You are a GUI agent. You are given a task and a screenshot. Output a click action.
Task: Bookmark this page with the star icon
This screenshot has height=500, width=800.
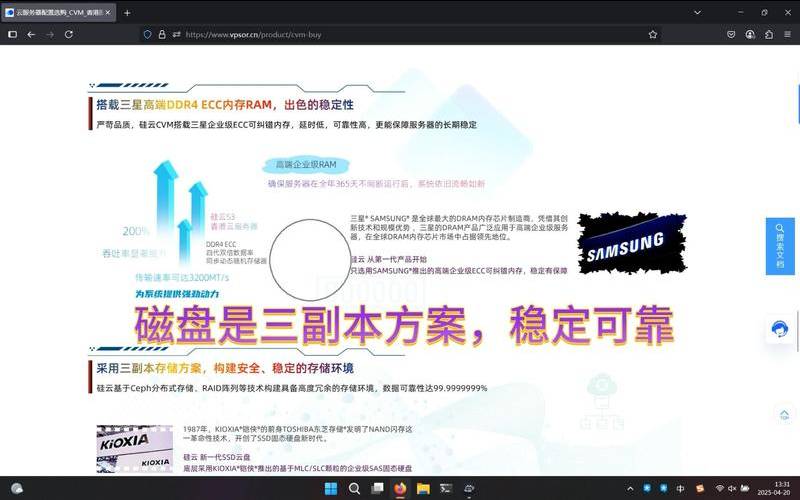pos(653,34)
